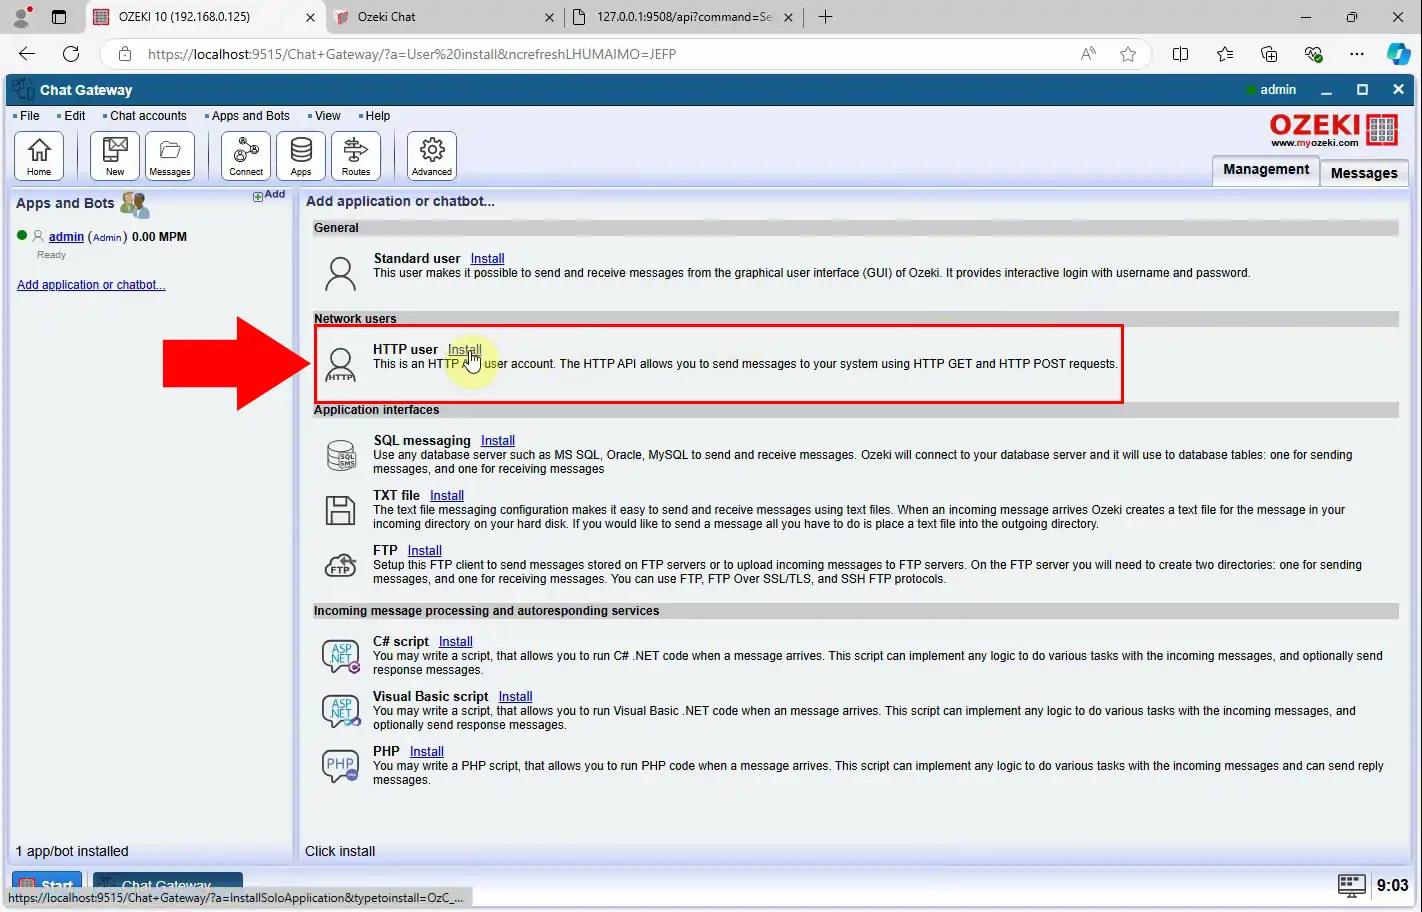Install the C# script service
The image size is (1422, 912).
pos(455,641)
